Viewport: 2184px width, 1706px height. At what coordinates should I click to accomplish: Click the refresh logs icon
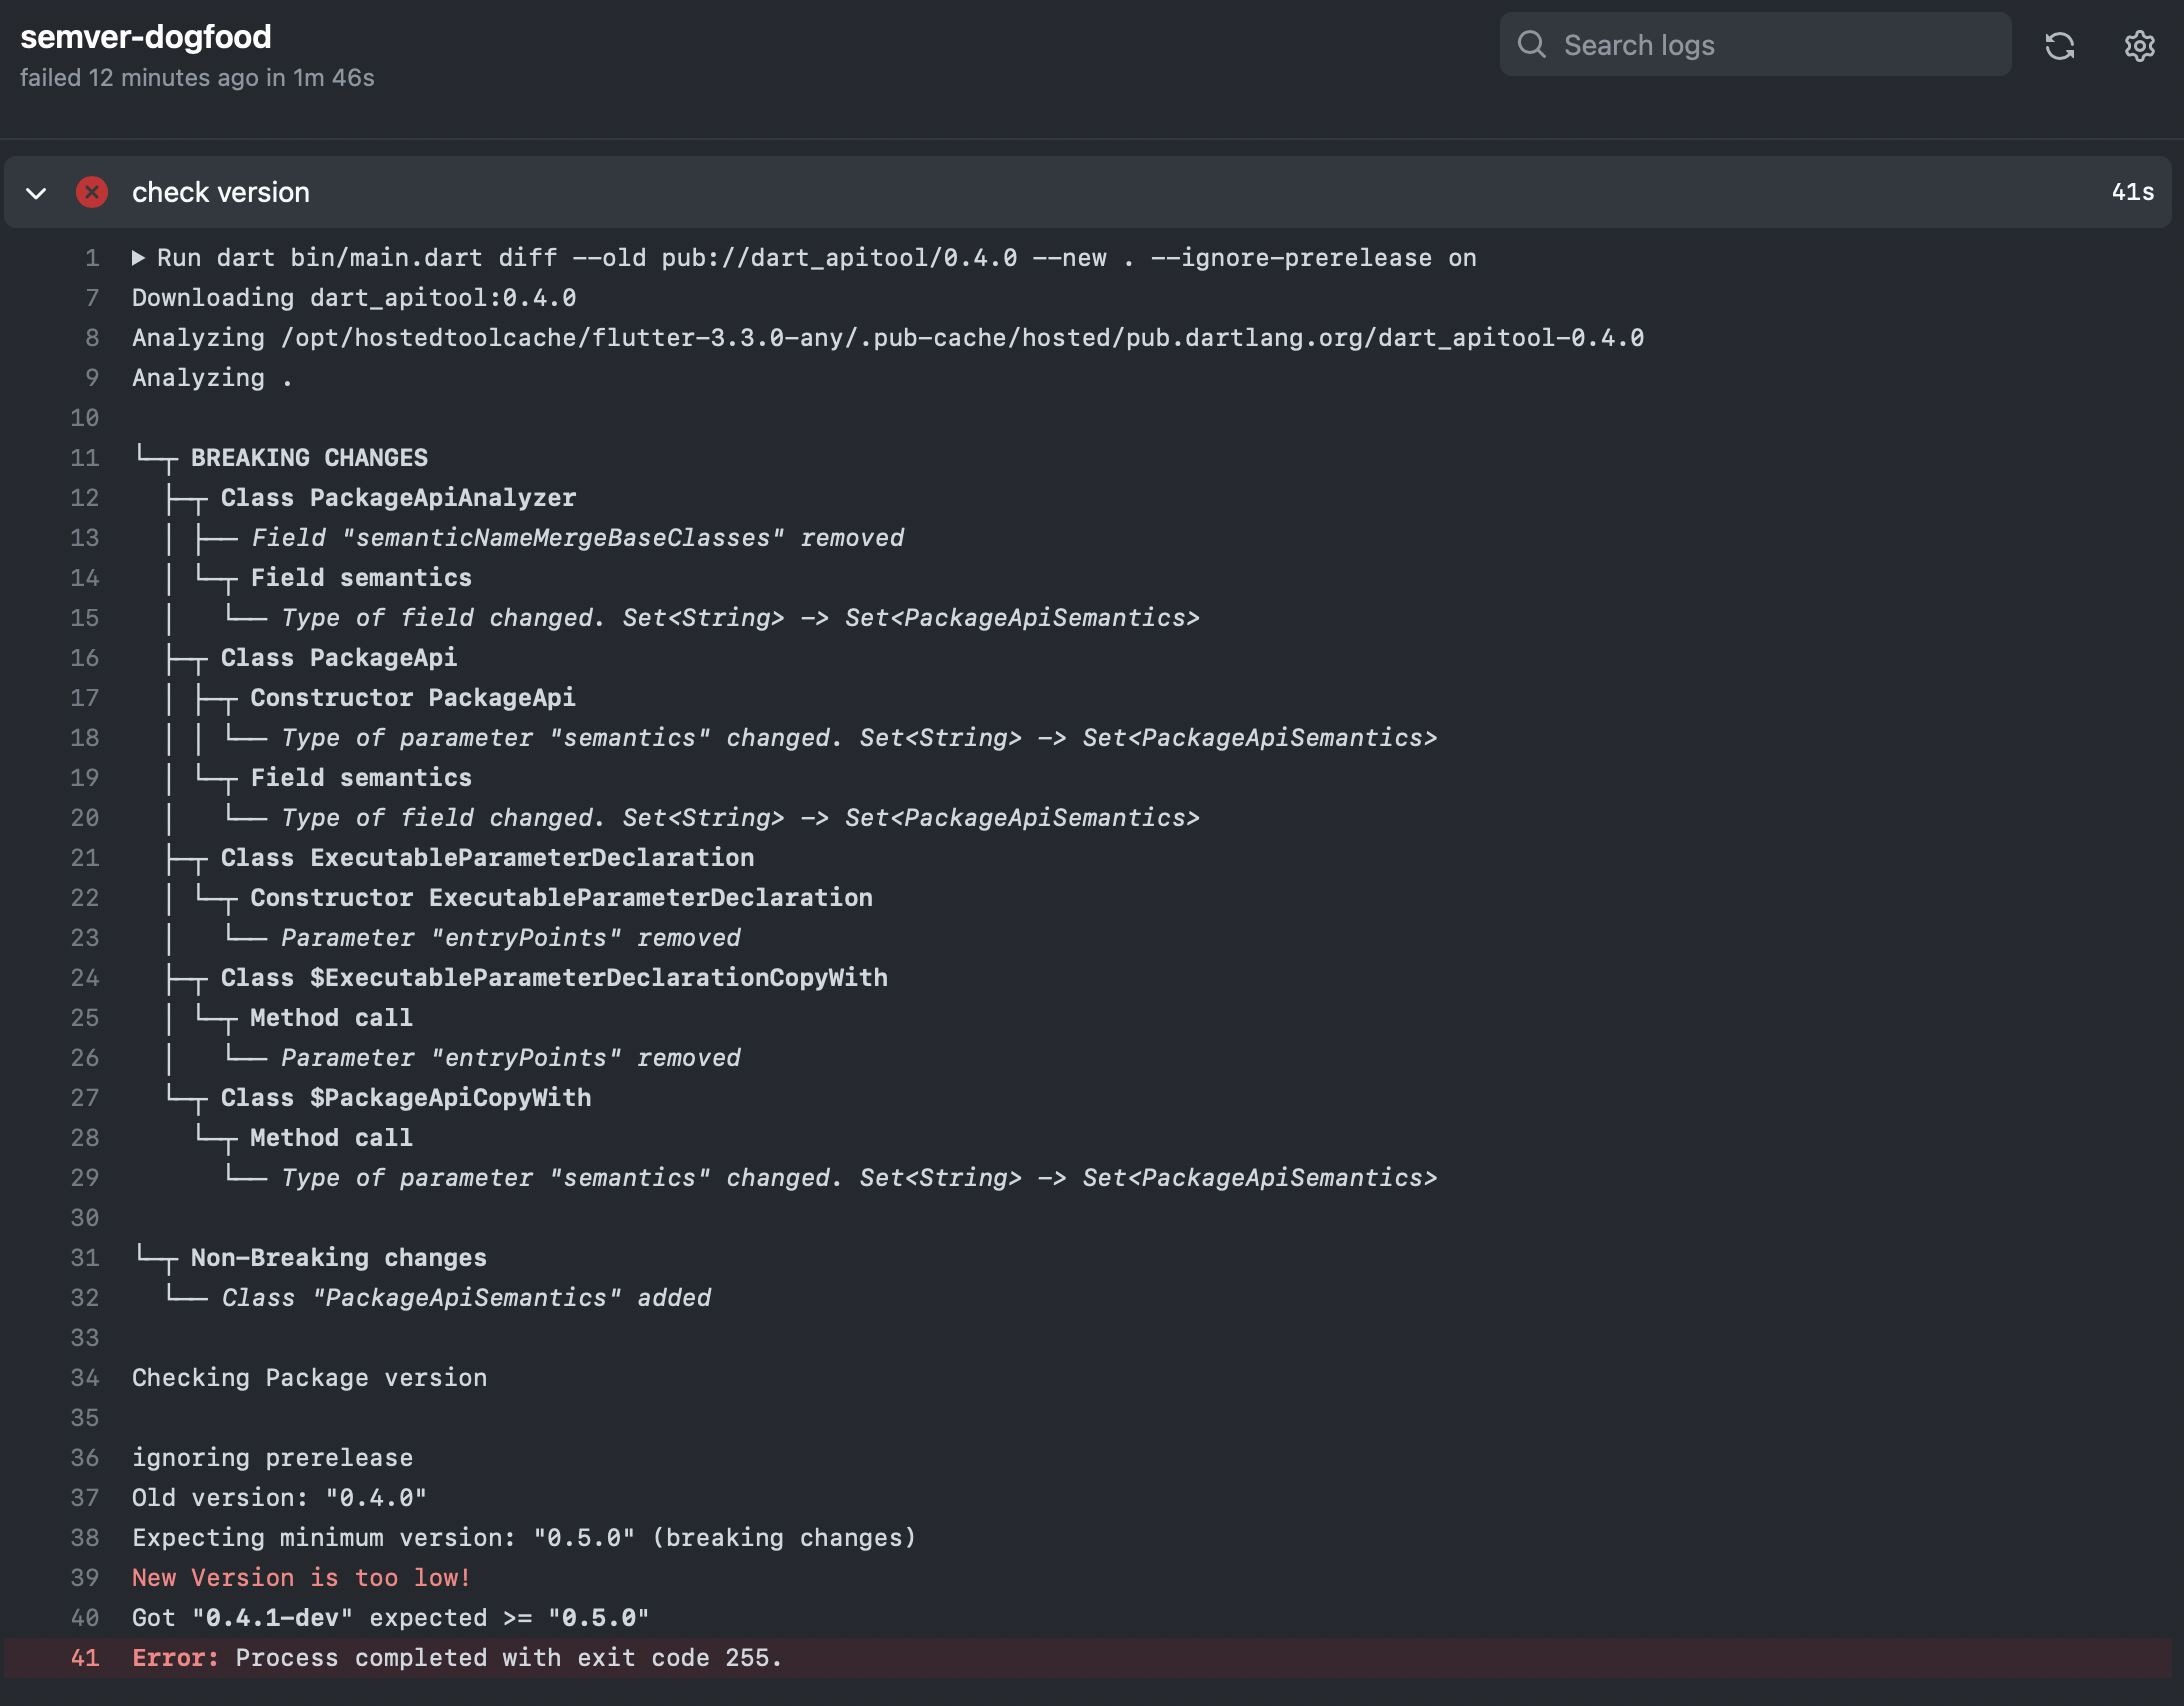(2059, 46)
